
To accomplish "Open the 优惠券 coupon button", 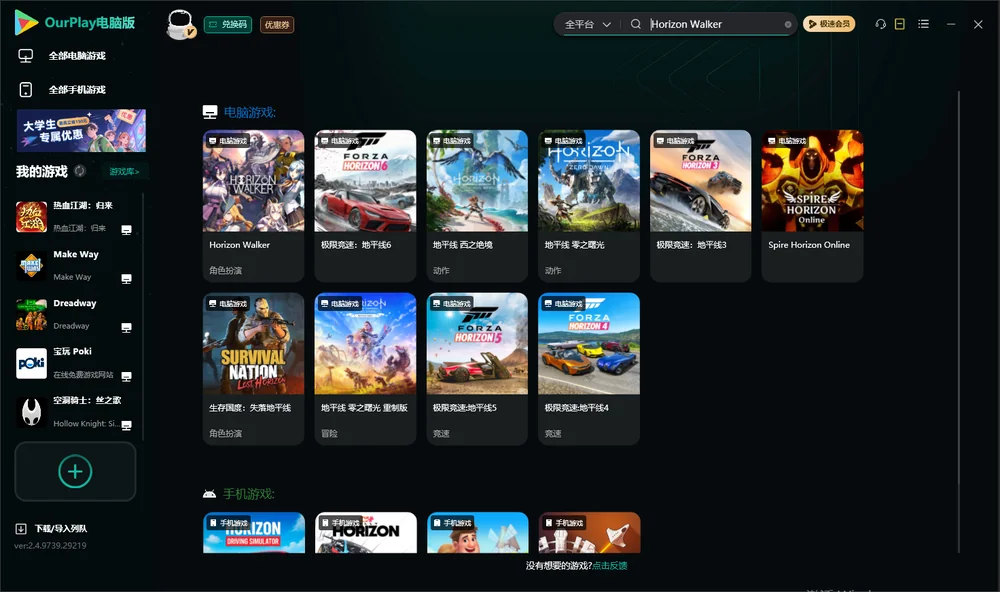I will [277, 25].
